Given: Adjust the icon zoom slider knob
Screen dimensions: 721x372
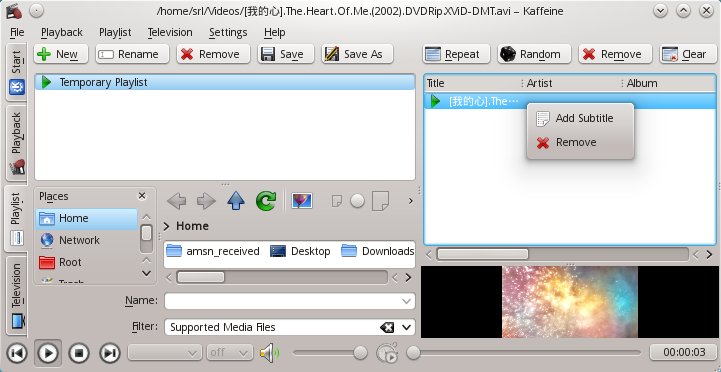Looking at the screenshot, I should click(357, 201).
